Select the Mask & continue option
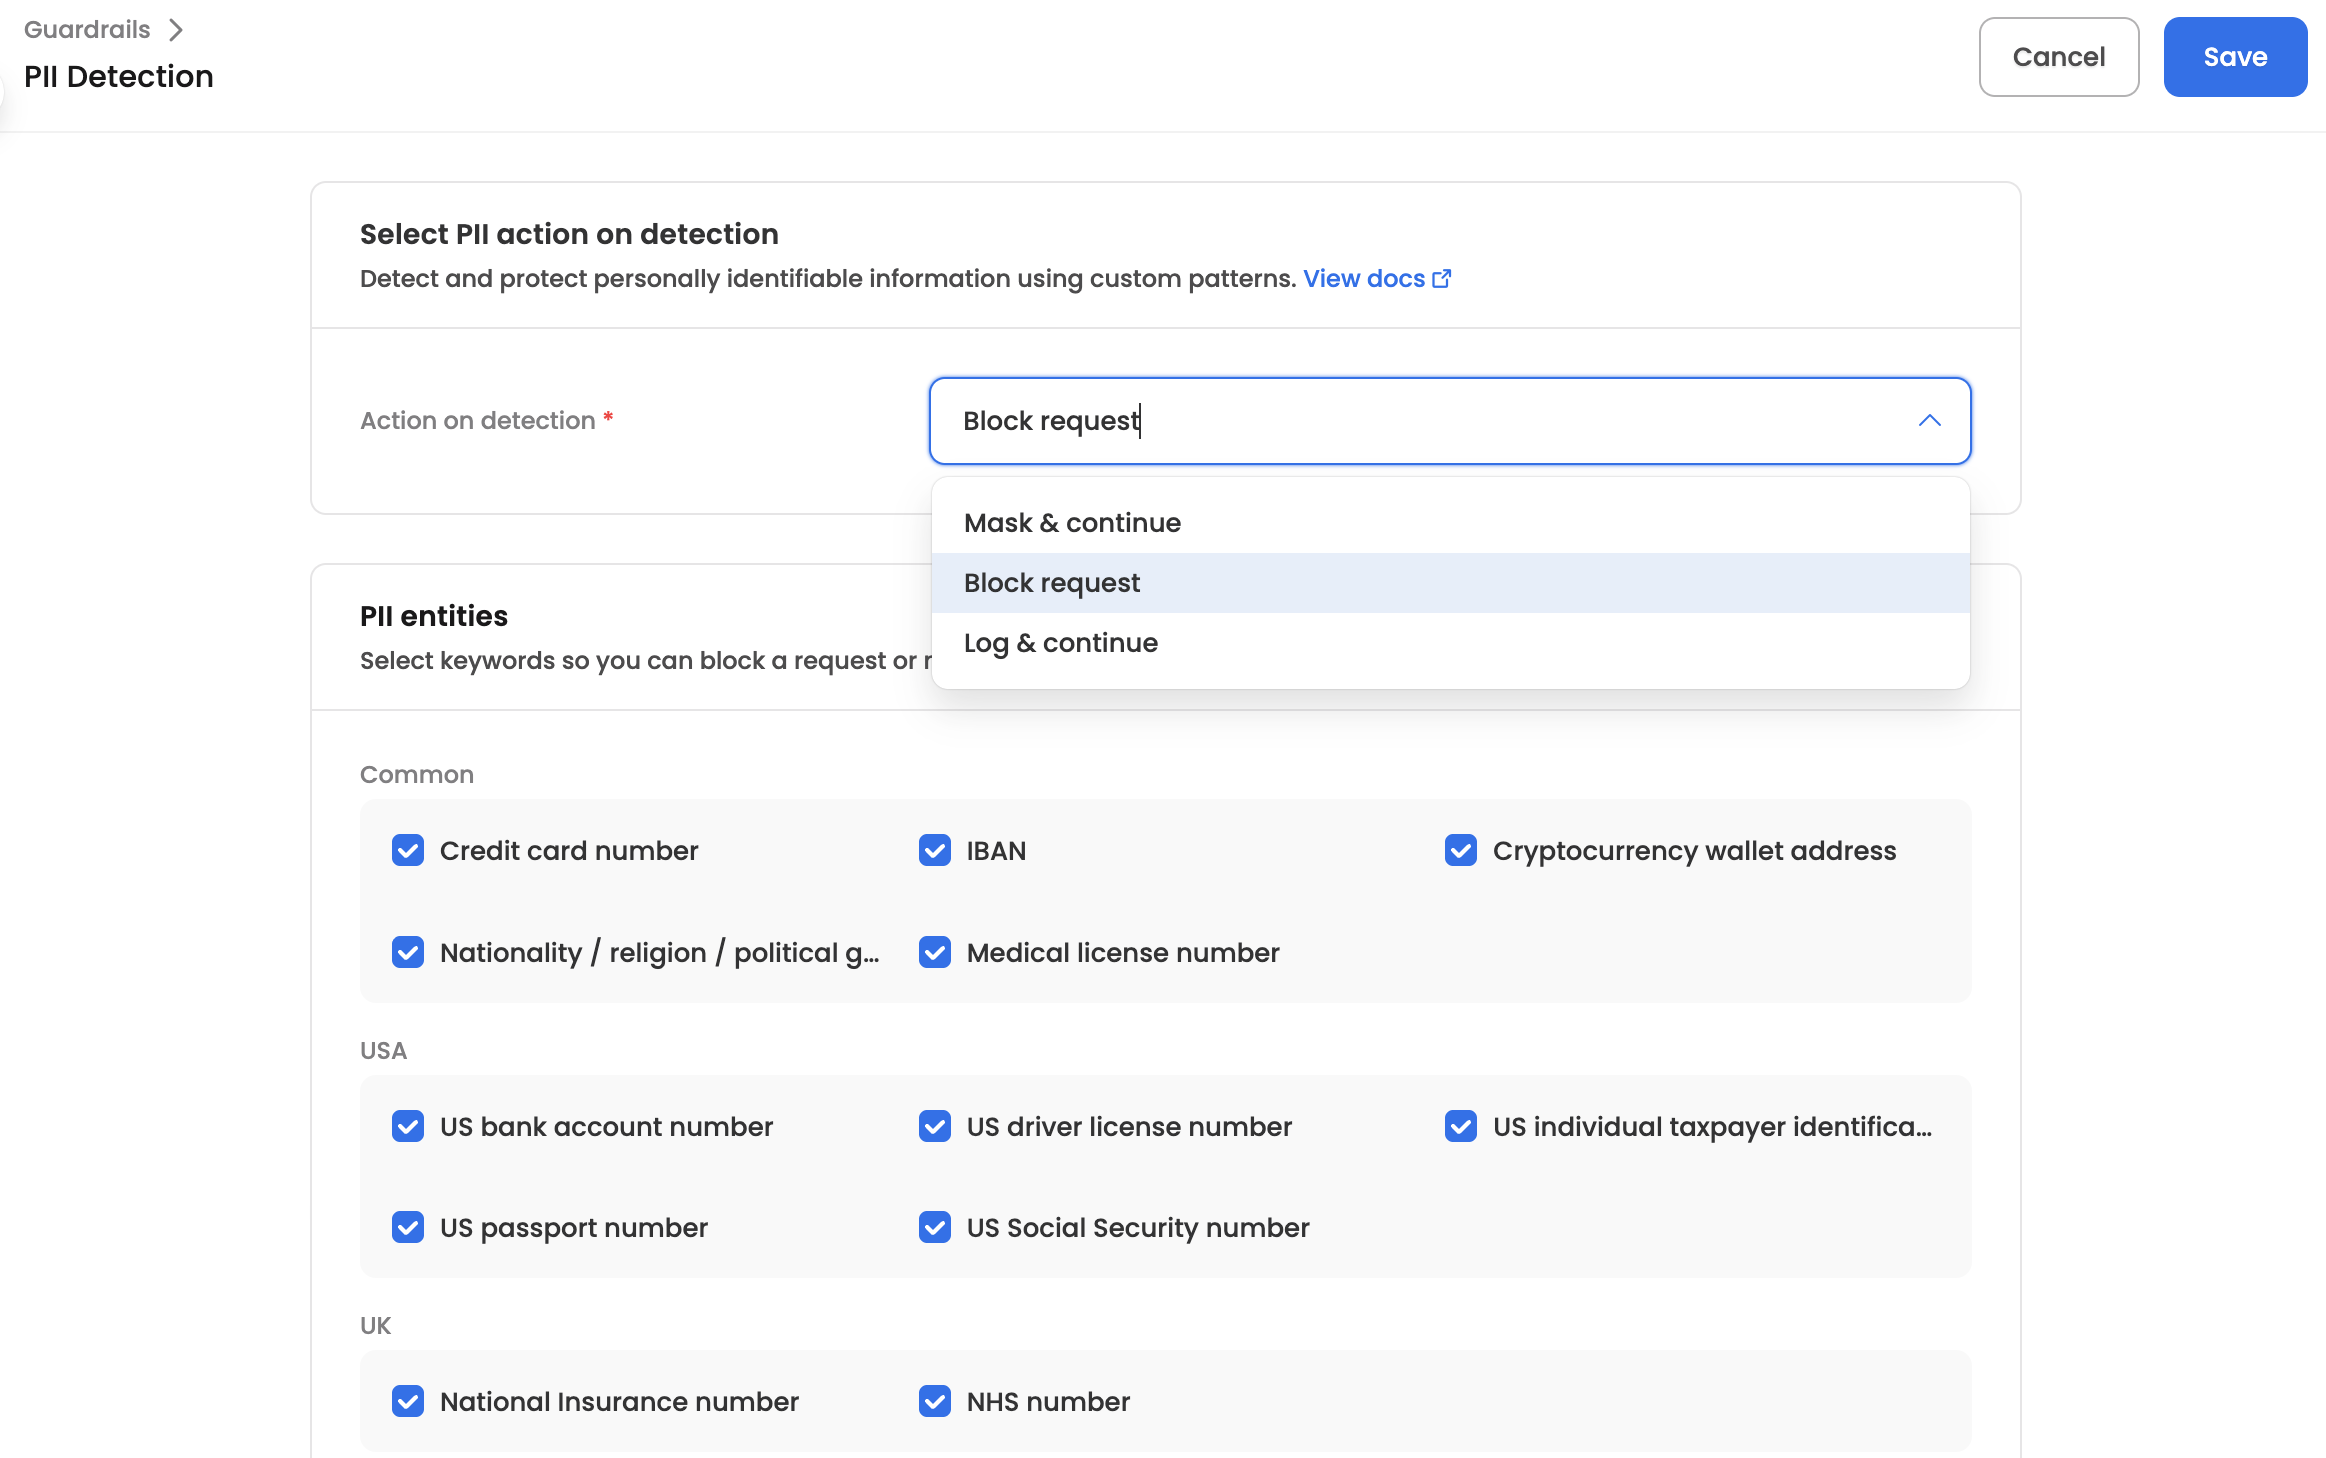 [1072, 523]
